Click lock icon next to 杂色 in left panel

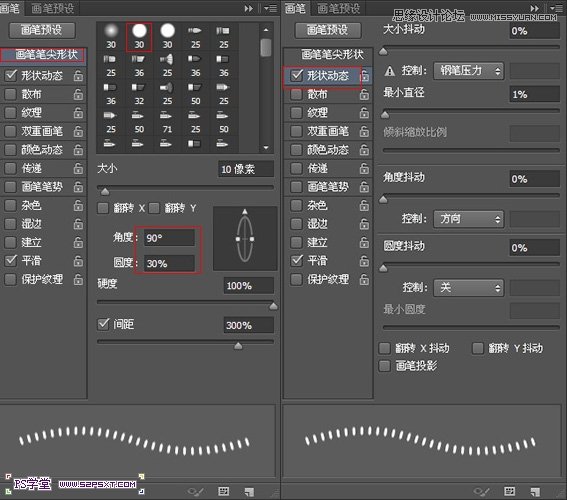pyautogui.click(x=78, y=205)
